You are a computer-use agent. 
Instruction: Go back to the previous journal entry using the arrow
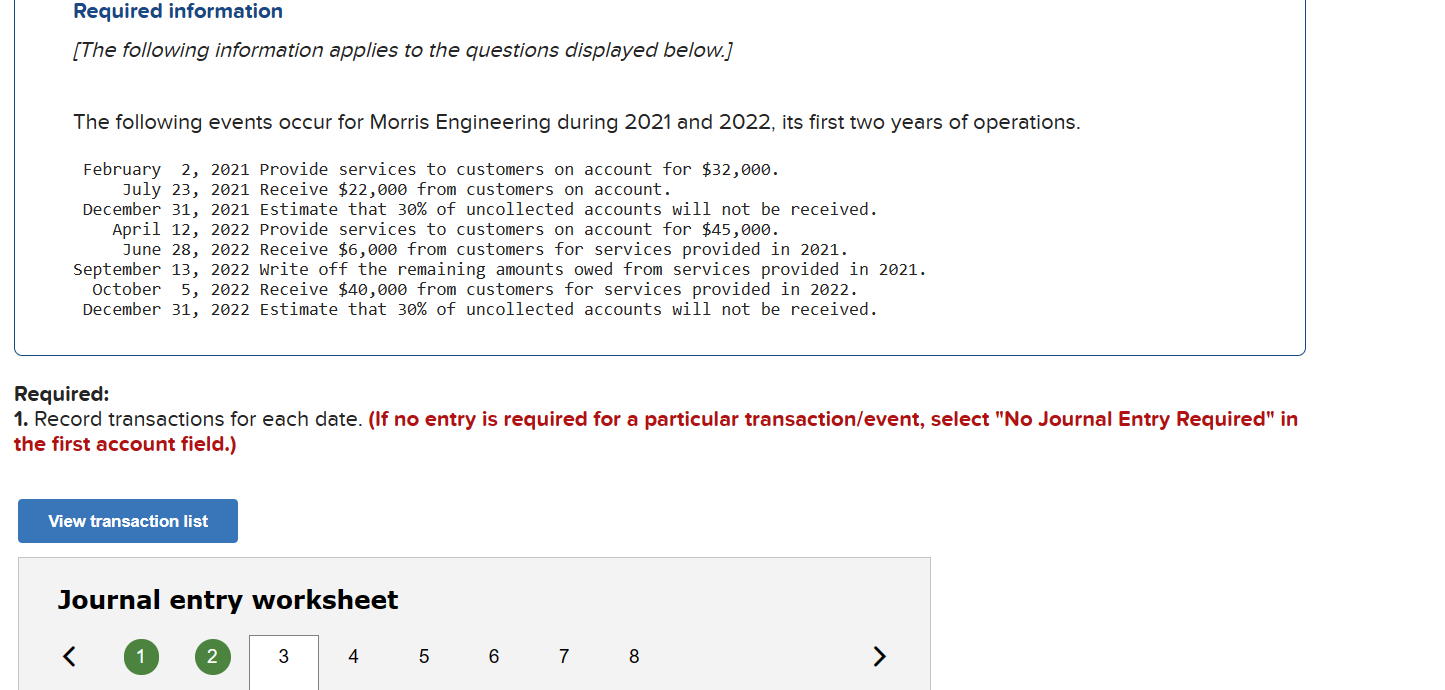tap(69, 657)
